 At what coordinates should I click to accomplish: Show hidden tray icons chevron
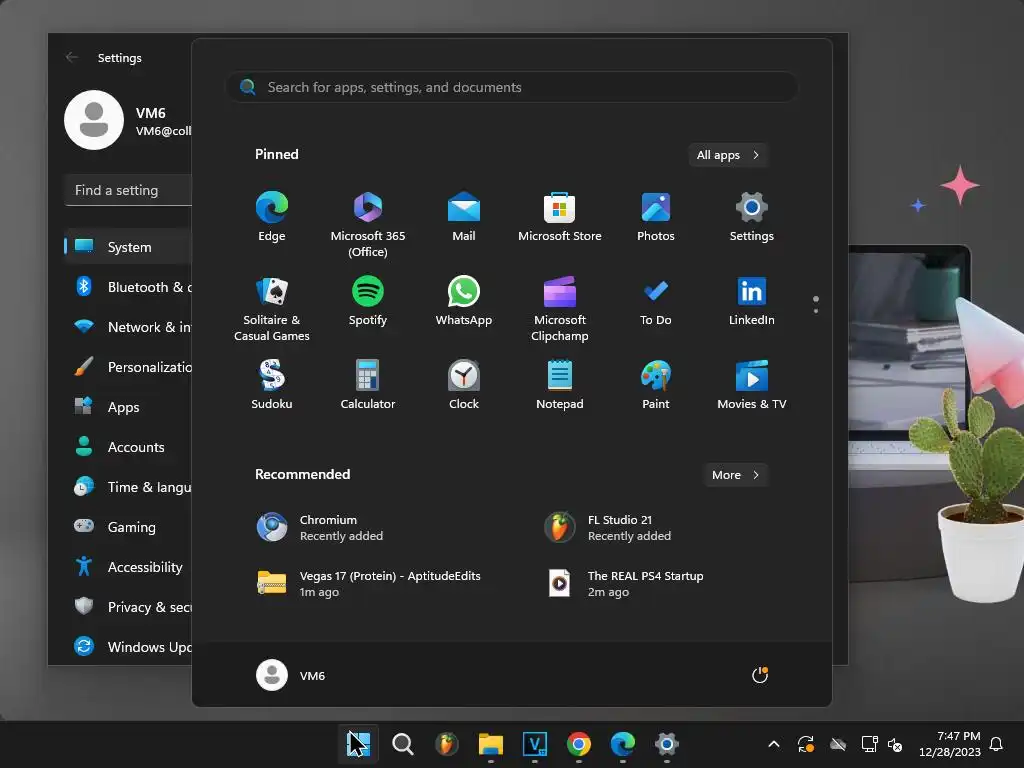774,744
